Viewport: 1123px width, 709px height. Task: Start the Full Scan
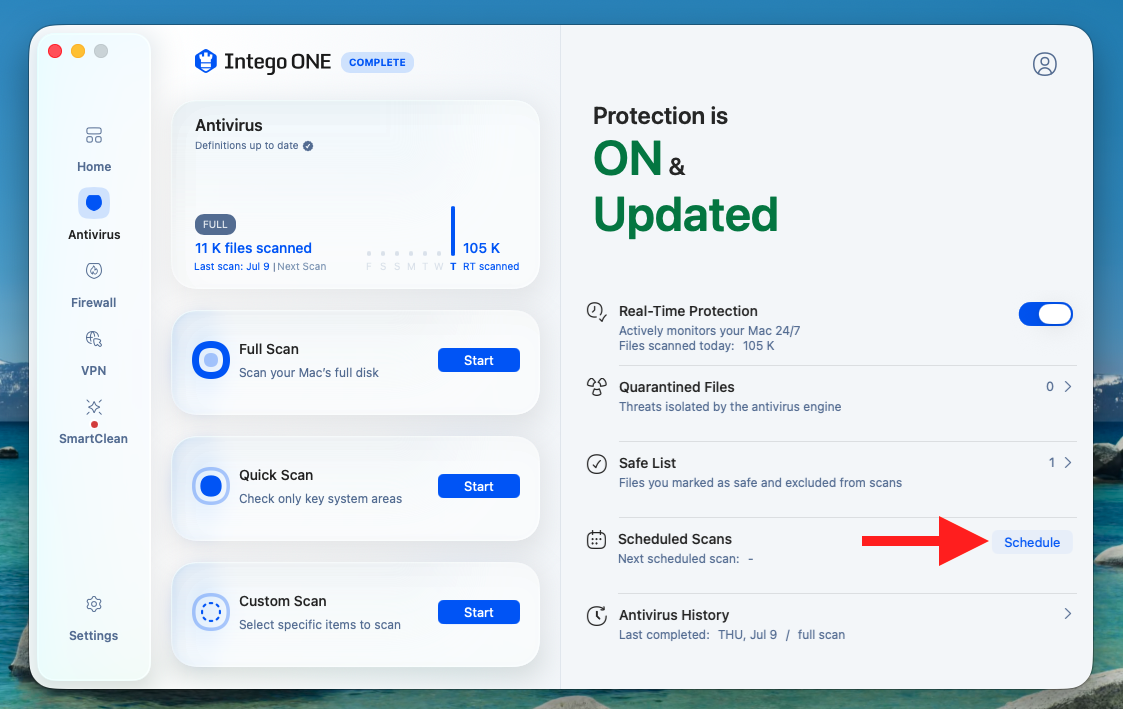pos(478,360)
